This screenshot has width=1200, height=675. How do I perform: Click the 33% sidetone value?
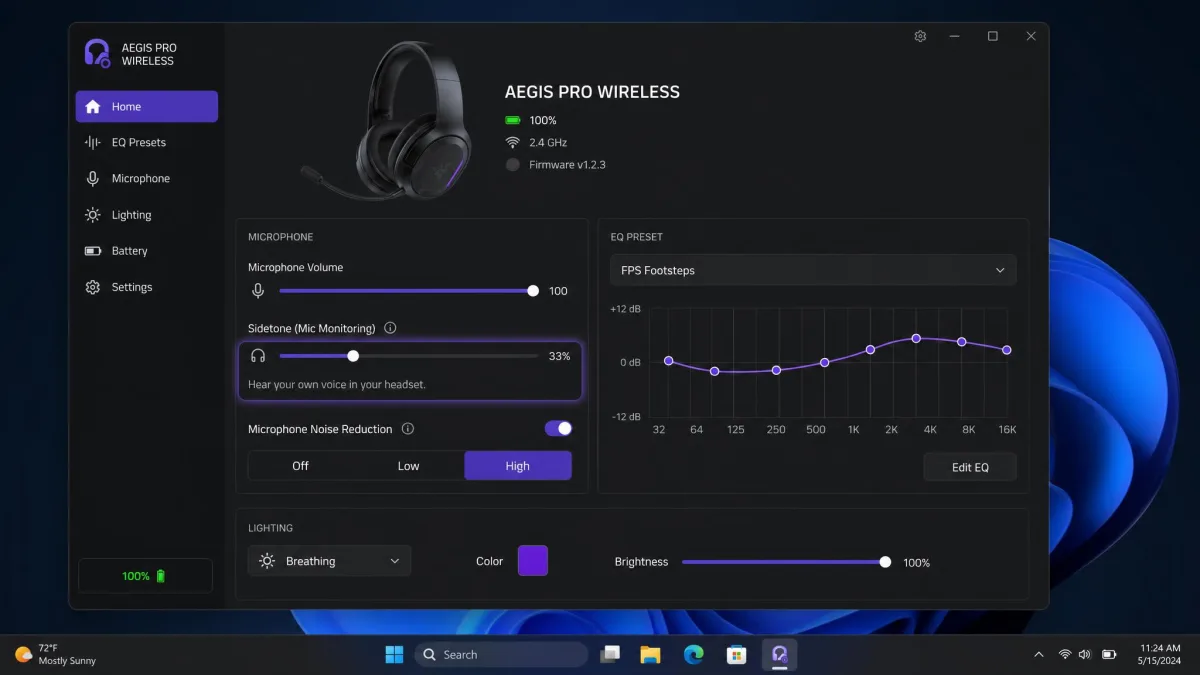point(560,356)
